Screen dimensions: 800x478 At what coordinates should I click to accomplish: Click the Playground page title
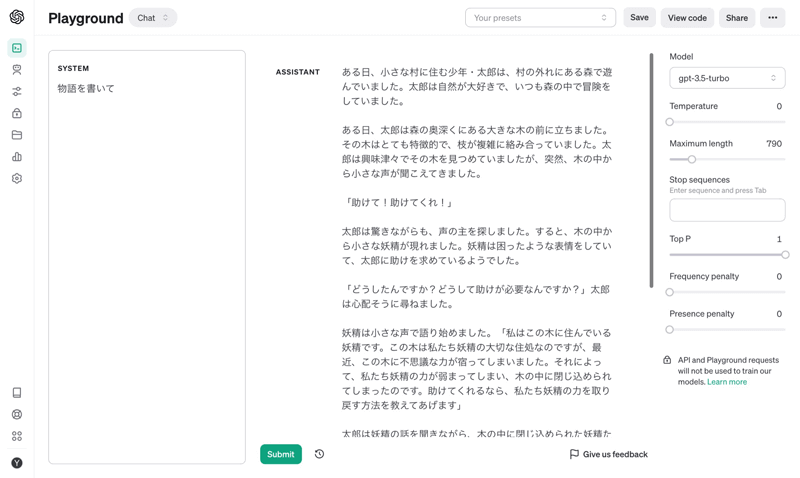click(x=86, y=18)
